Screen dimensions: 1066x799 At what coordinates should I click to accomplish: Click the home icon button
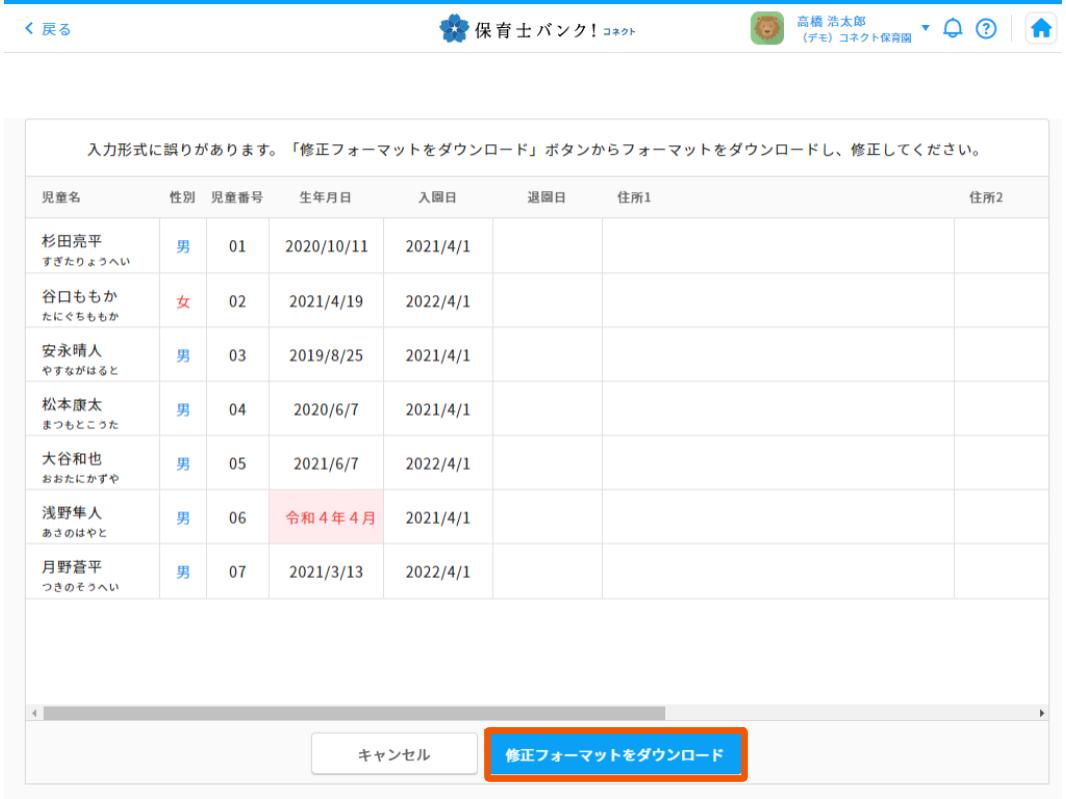pos(1041,29)
